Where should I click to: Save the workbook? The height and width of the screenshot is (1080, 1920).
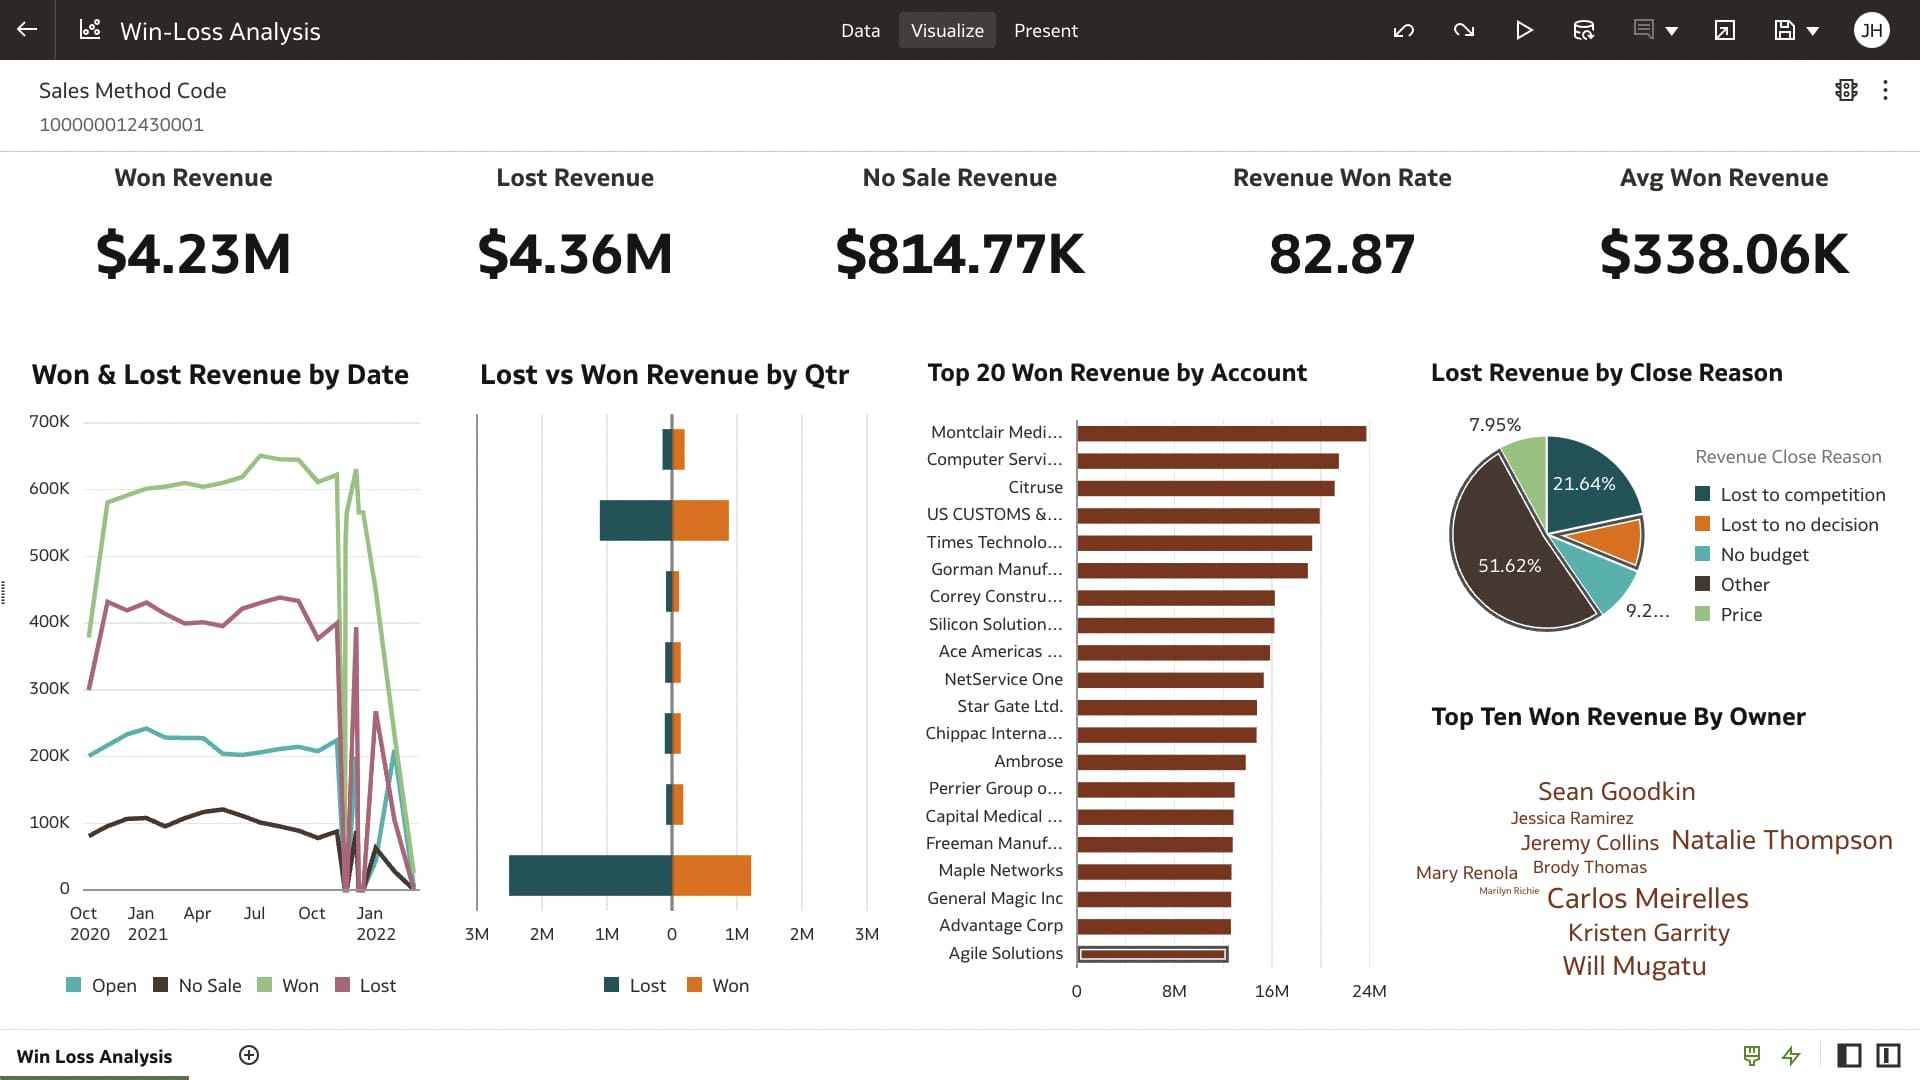[1783, 30]
